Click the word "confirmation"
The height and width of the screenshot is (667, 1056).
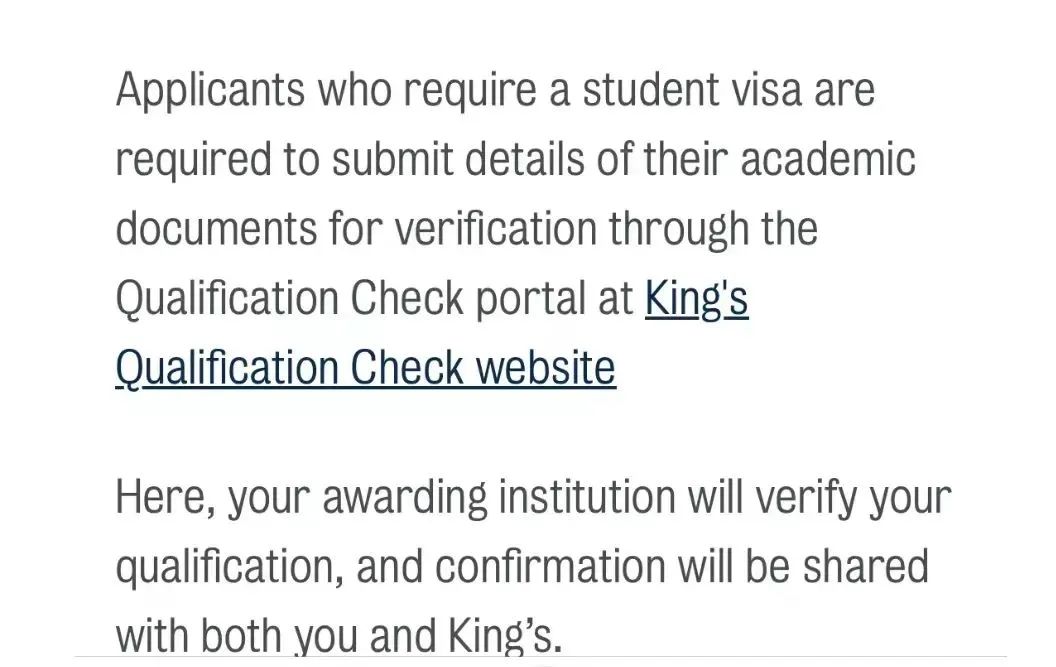pyautogui.click(x=550, y=565)
